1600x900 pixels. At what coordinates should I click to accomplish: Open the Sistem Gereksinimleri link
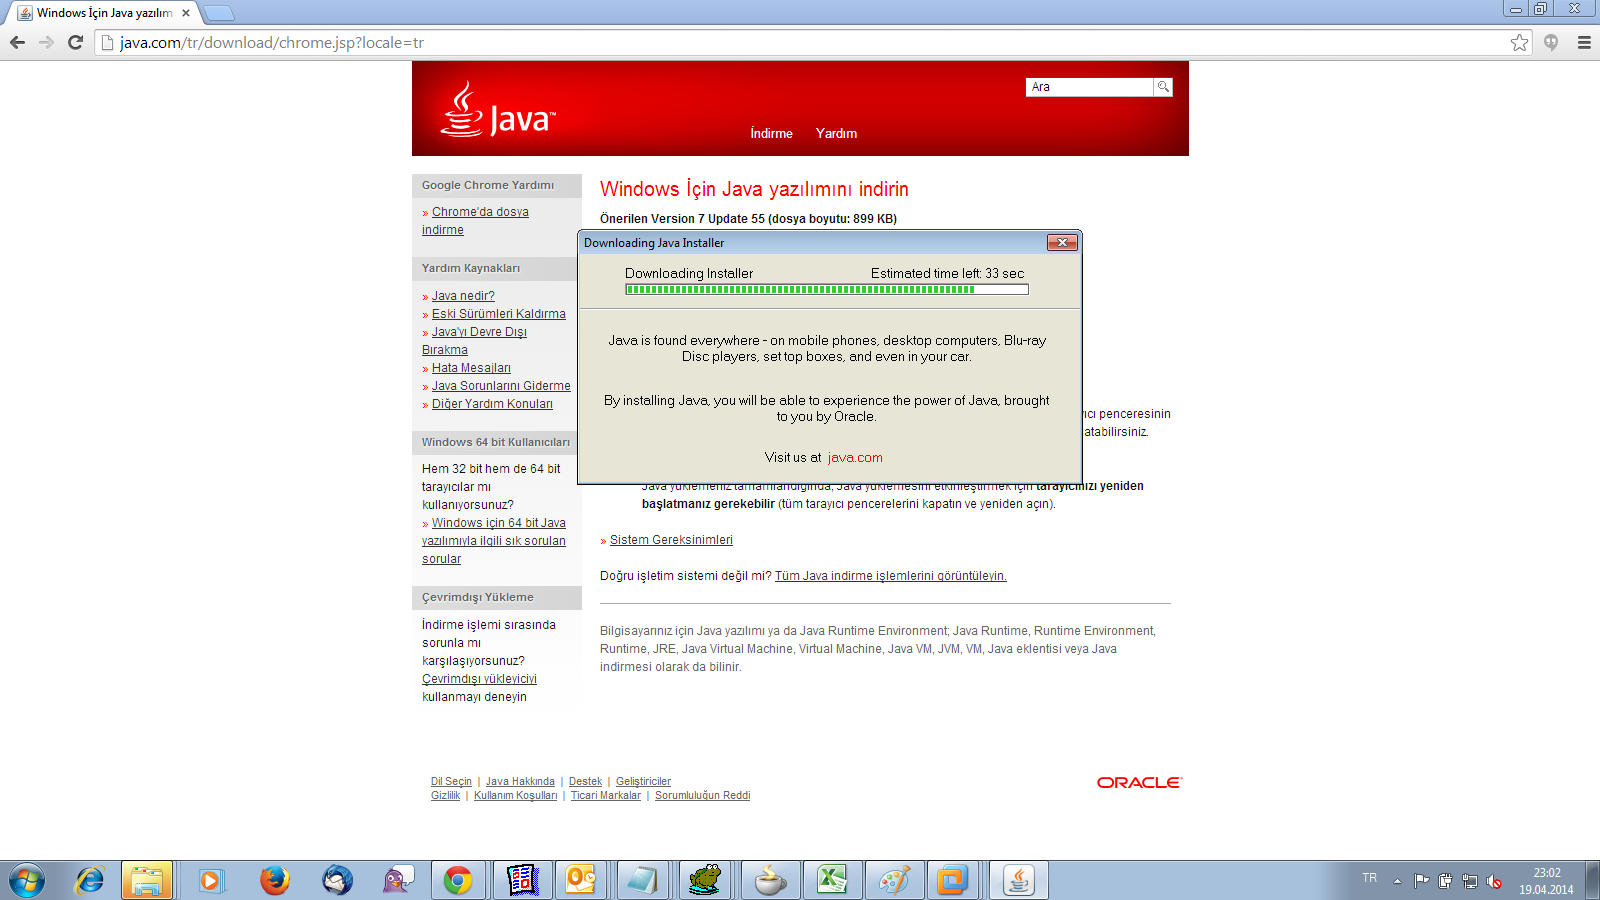click(671, 540)
